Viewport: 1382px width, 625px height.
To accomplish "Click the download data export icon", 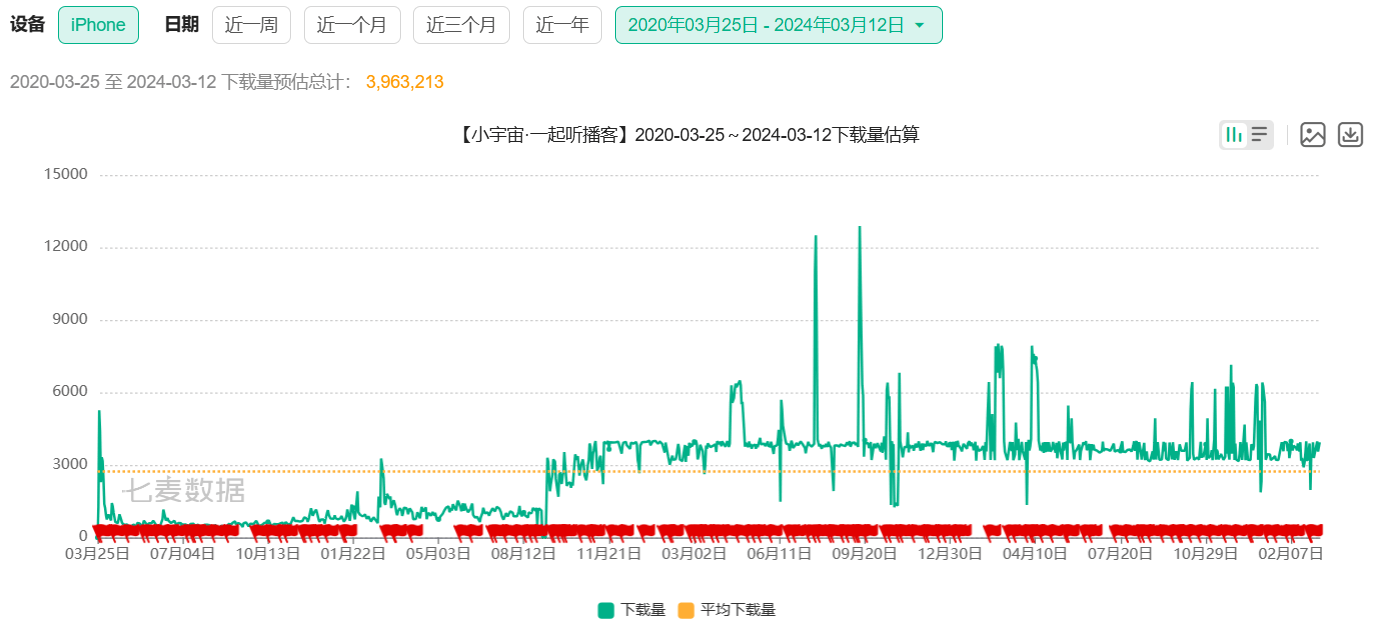I will (x=1351, y=134).
